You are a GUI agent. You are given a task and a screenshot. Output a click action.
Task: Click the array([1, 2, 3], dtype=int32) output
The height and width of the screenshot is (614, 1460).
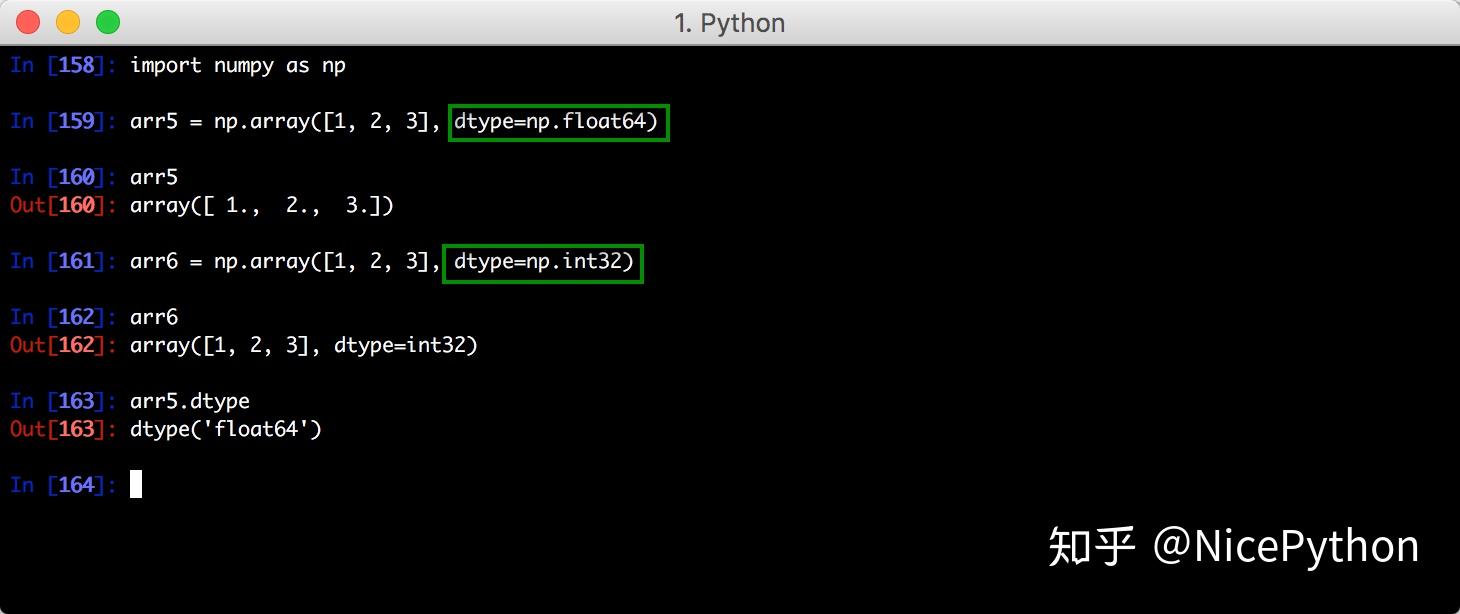coord(304,346)
